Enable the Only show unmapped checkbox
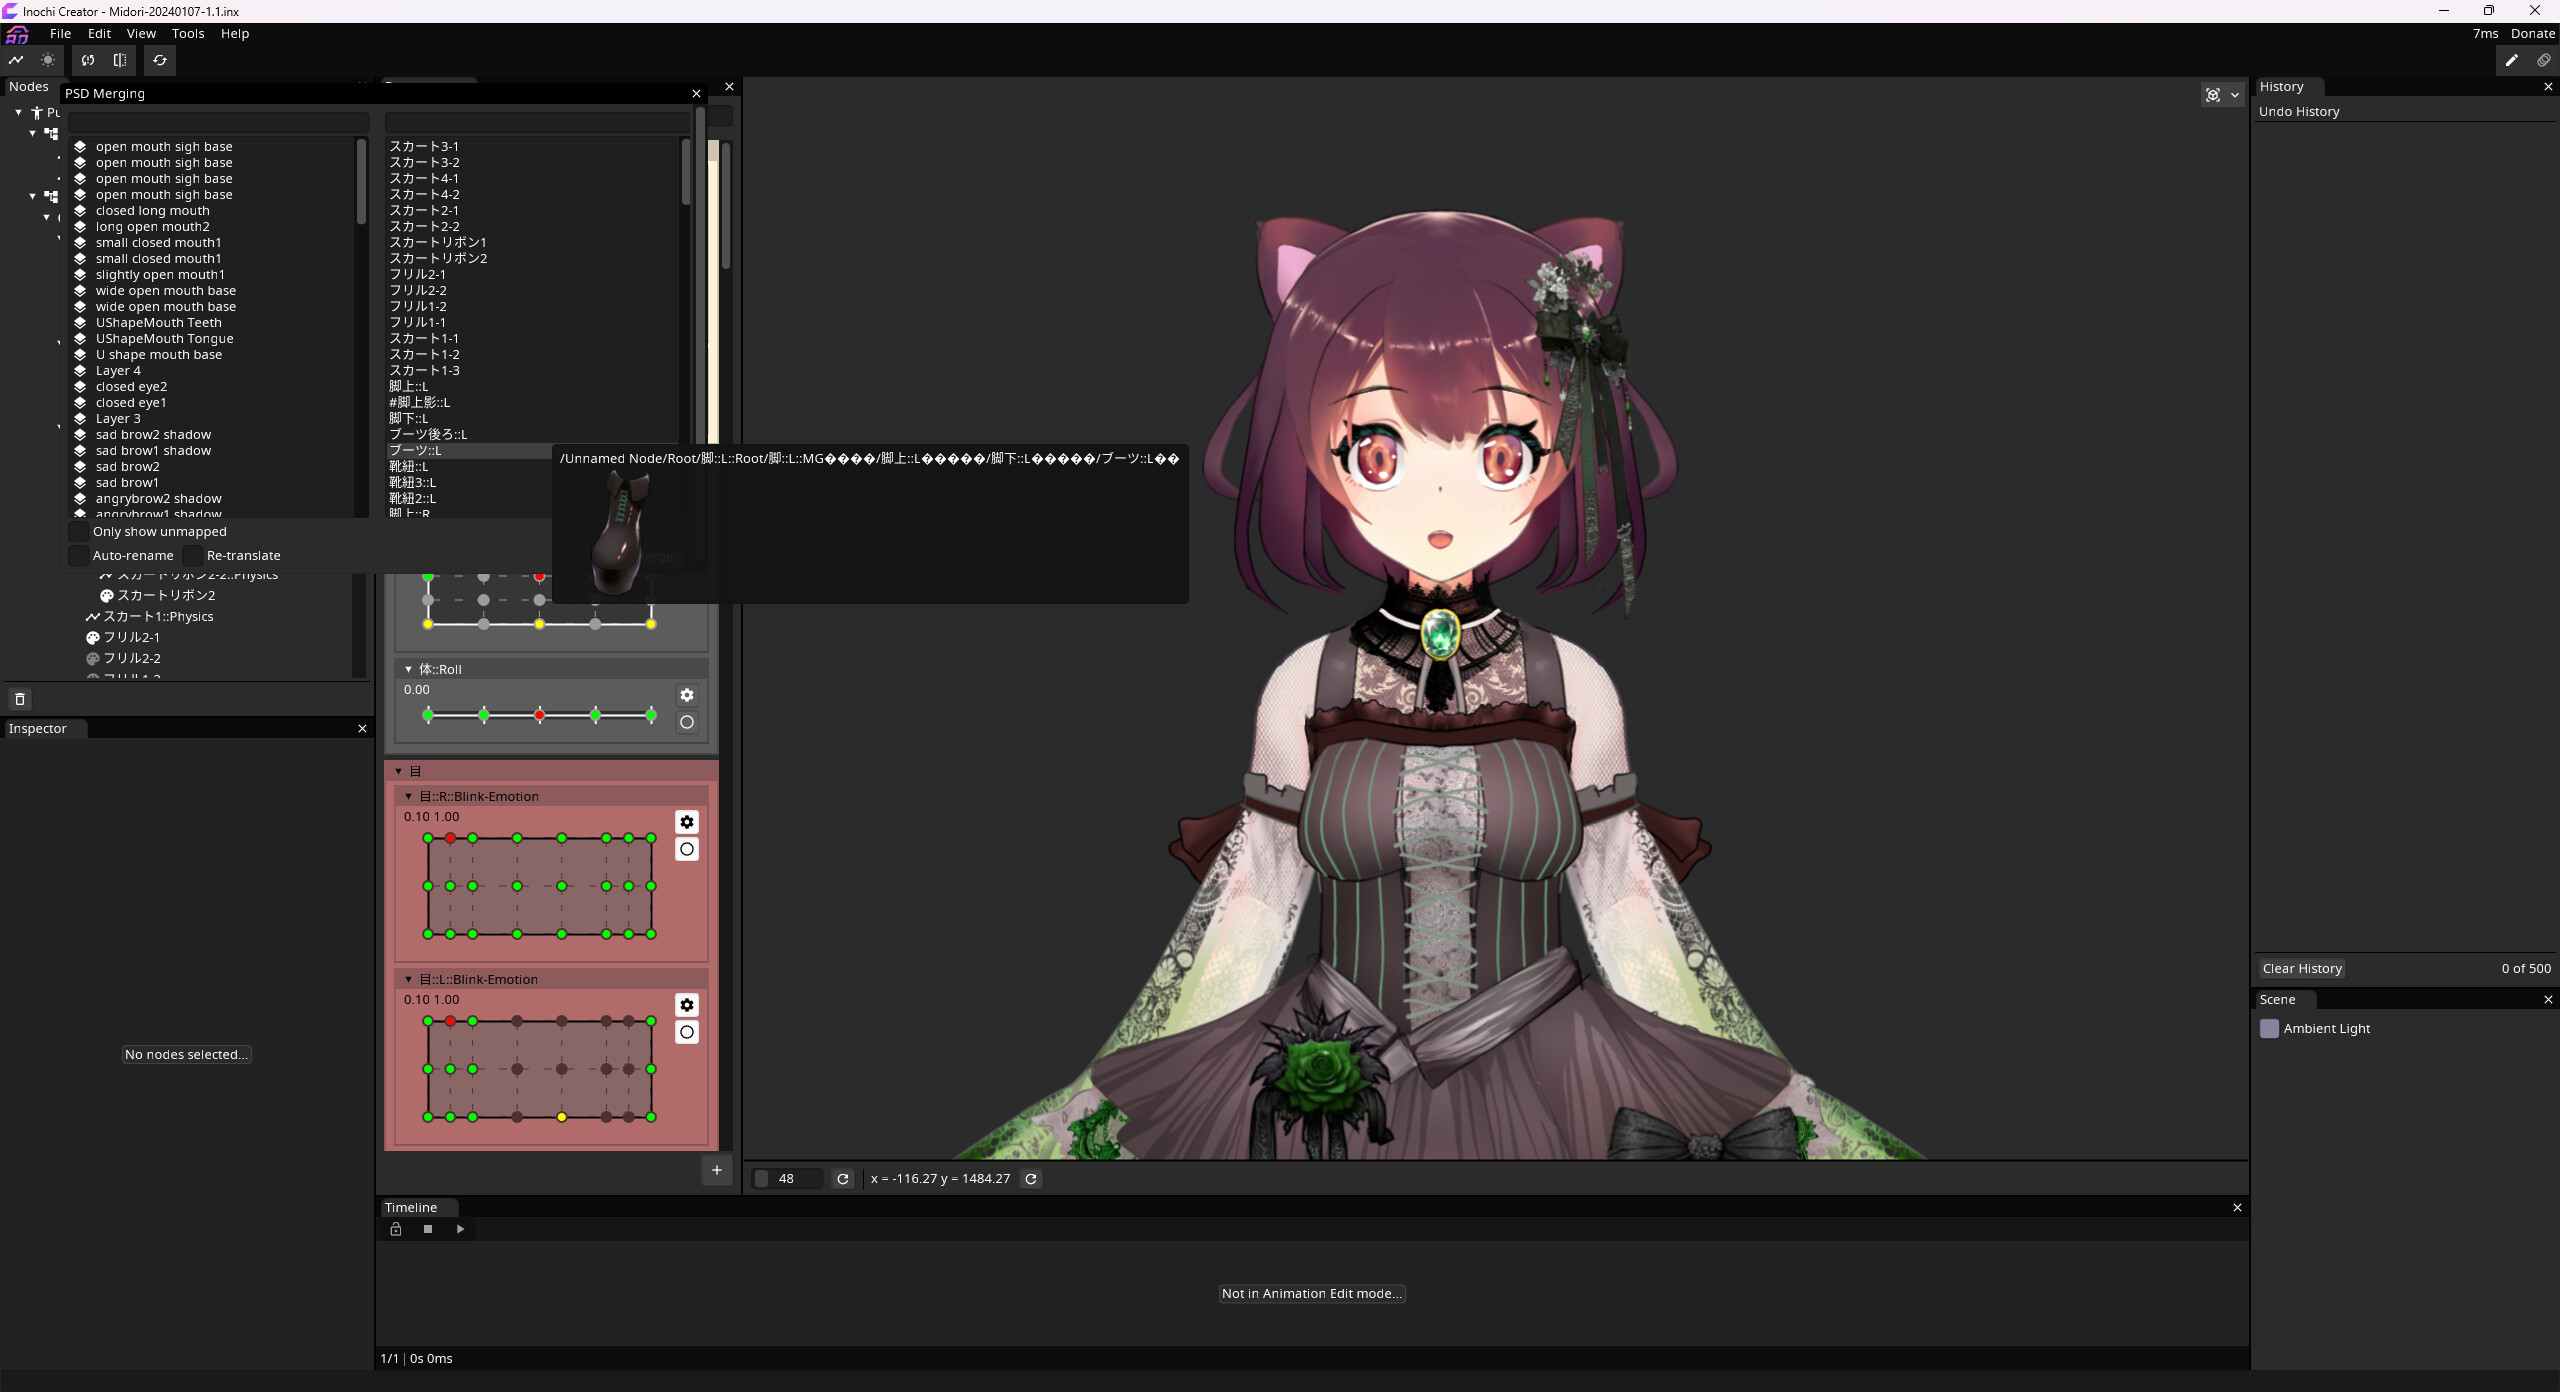The width and height of the screenshot is (2560, 1392). [78, 531]
